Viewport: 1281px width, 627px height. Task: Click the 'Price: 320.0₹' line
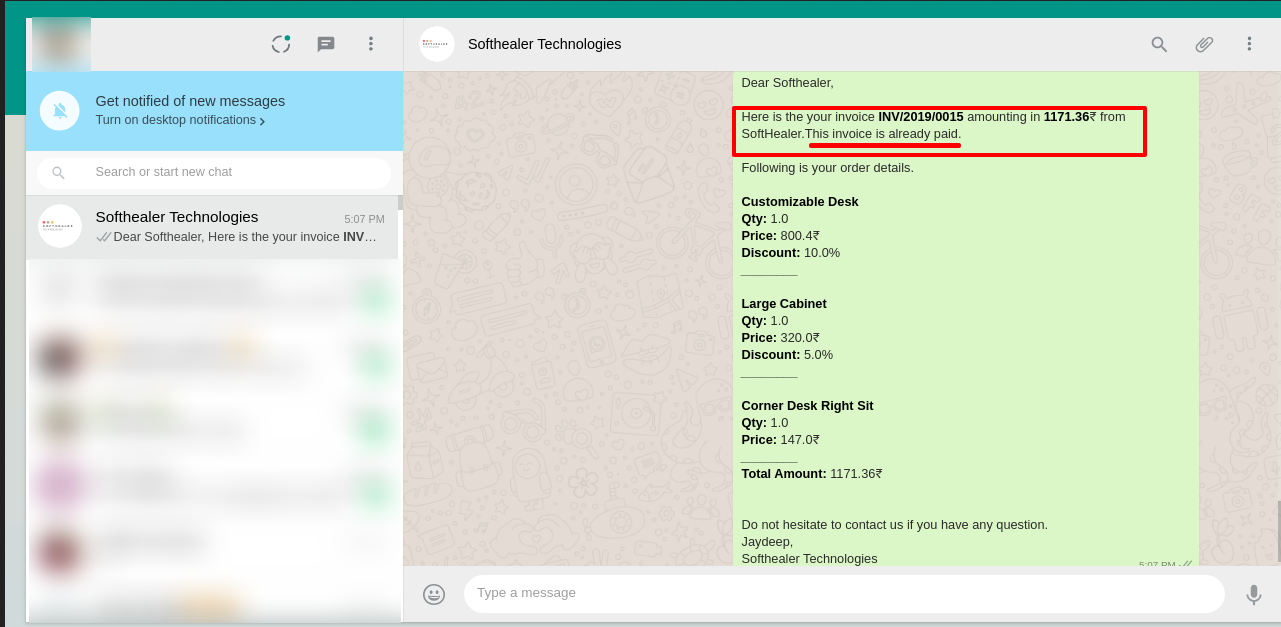780,337
